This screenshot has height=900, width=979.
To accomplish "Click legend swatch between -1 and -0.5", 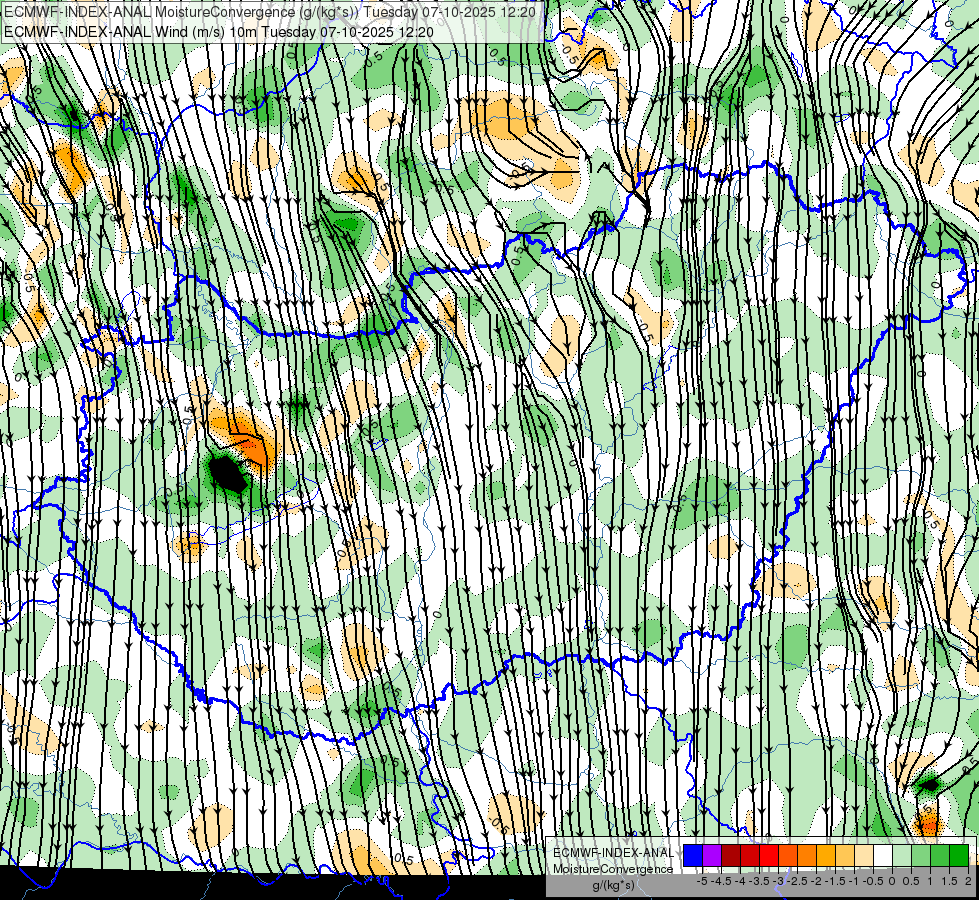I will pos(864,855).
